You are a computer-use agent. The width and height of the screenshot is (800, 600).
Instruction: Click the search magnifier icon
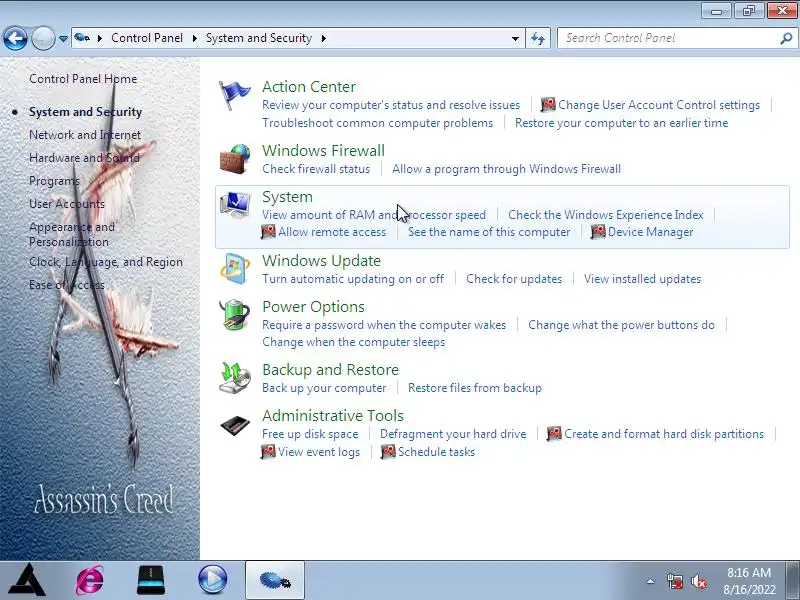786,38
